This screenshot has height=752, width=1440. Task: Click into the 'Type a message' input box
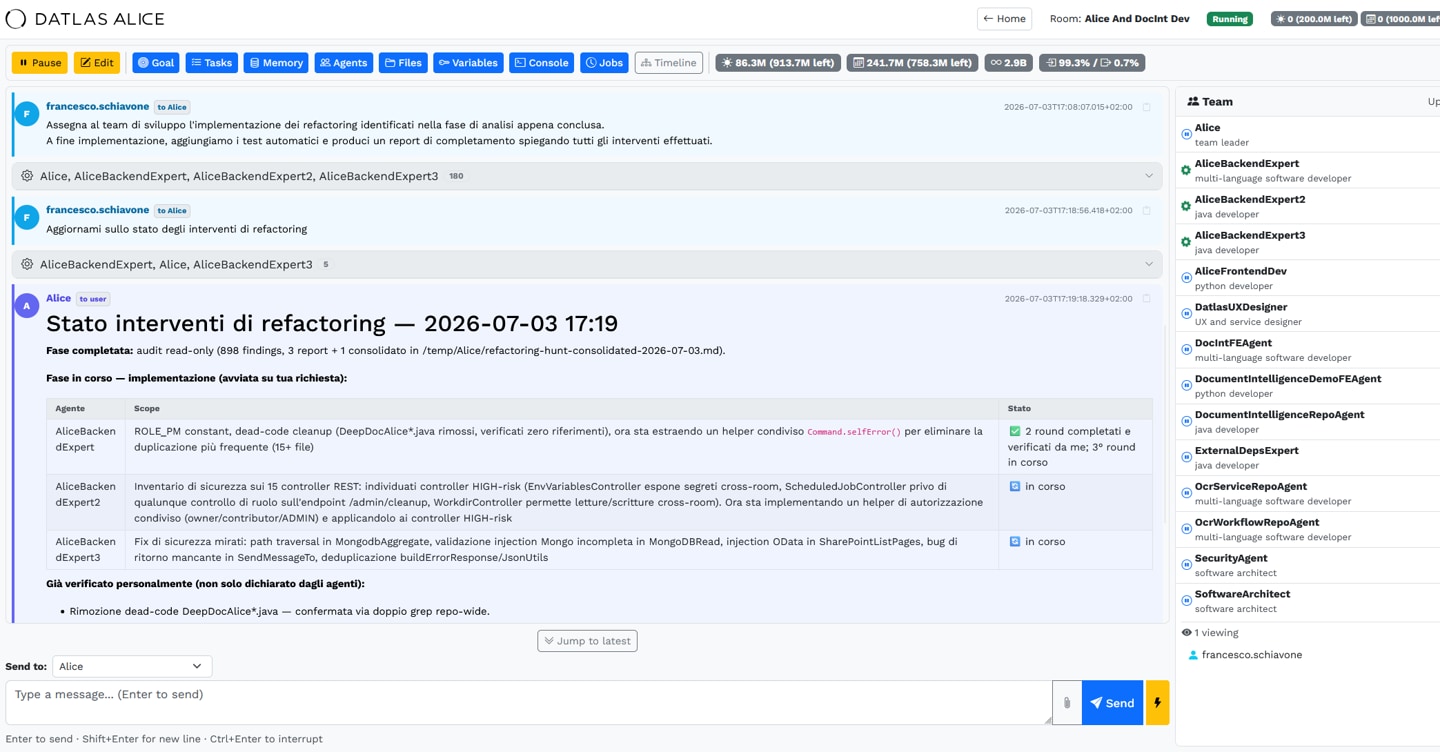[x=528, y=703]
